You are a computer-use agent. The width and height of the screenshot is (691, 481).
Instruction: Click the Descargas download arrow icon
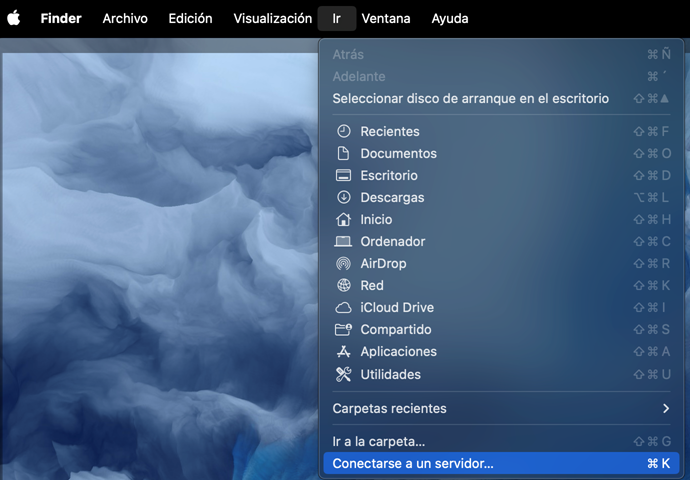tap(343, 198)
